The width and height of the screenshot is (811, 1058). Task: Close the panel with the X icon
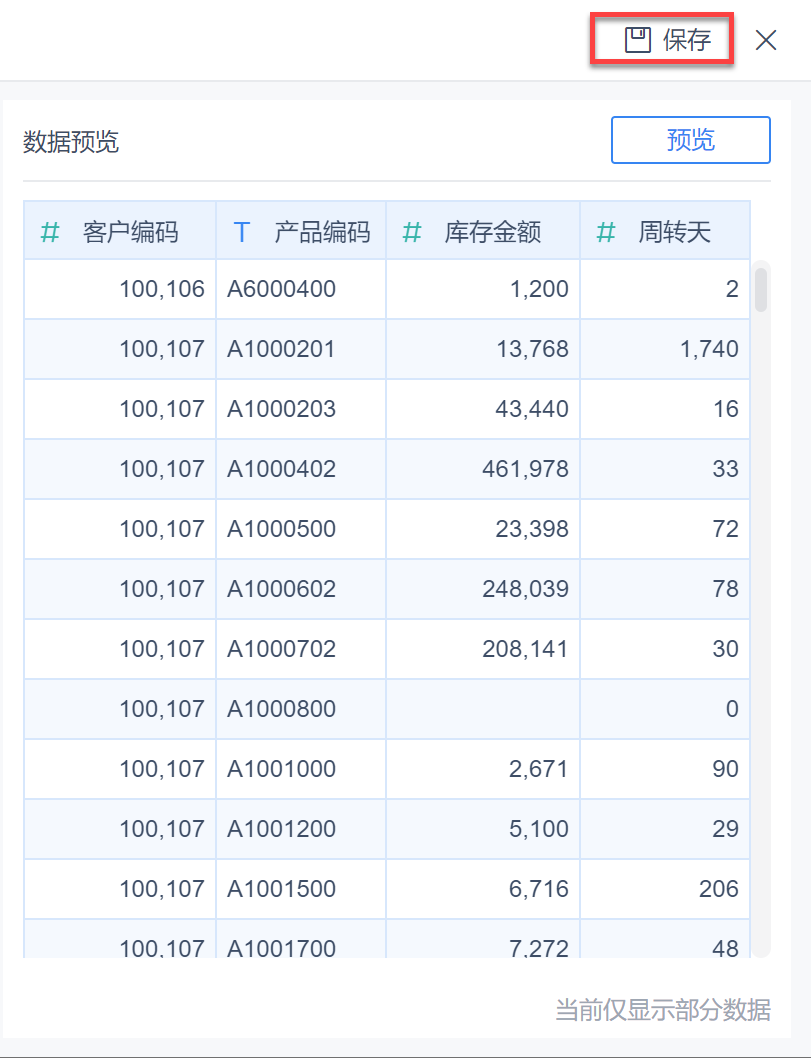766,40
